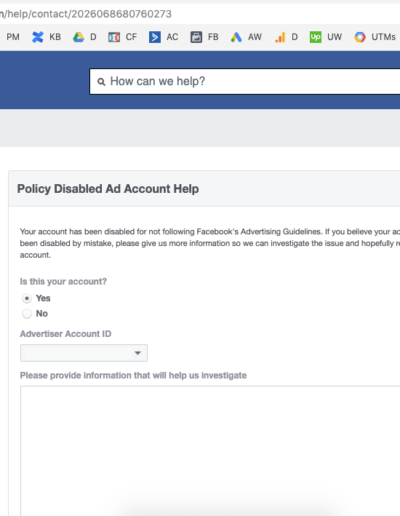The image size is (400, 516).
Task: Open the UW Upwork bookmark icon
Action: (x=315, y=37)
